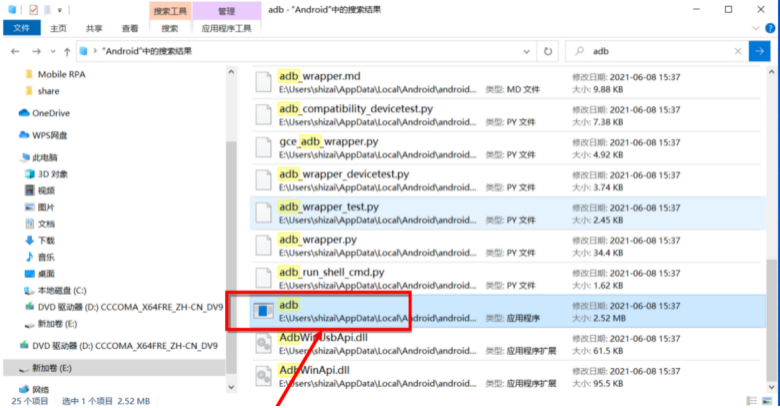Refresh the search results list
The height and width of the screenshot is (408, 780).
click(548, 50)
